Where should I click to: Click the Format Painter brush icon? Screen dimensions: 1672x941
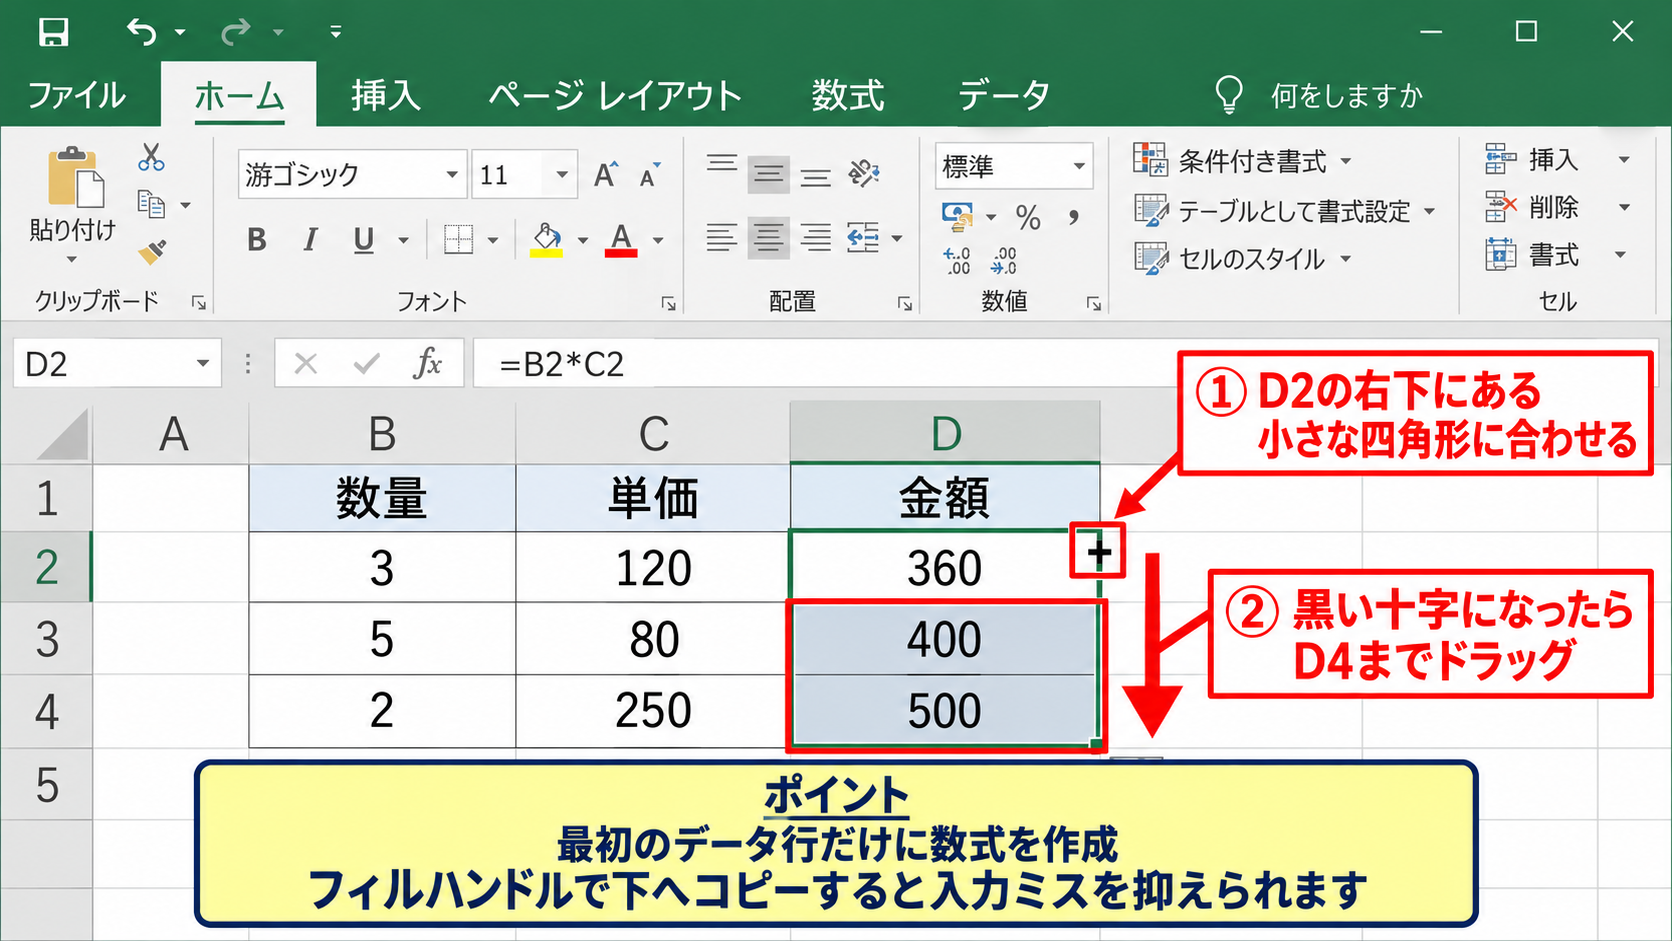pyautogui.click(x=152, y=251)
